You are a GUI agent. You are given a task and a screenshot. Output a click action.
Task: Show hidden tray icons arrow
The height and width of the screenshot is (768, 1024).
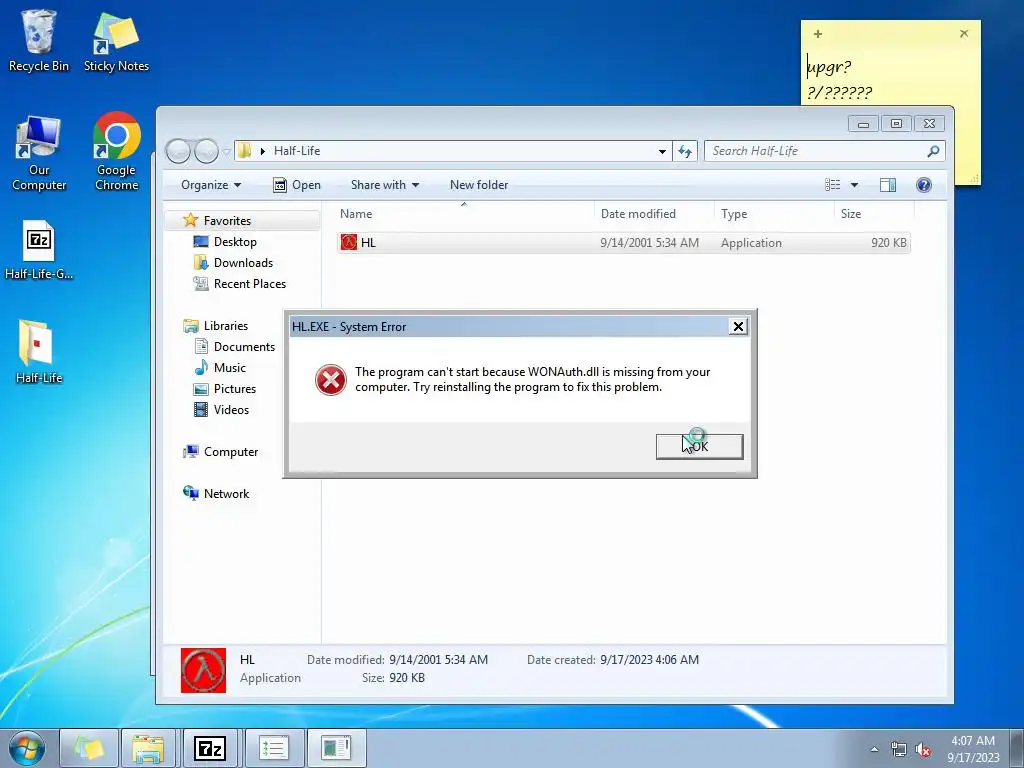[x=874, y=749]
